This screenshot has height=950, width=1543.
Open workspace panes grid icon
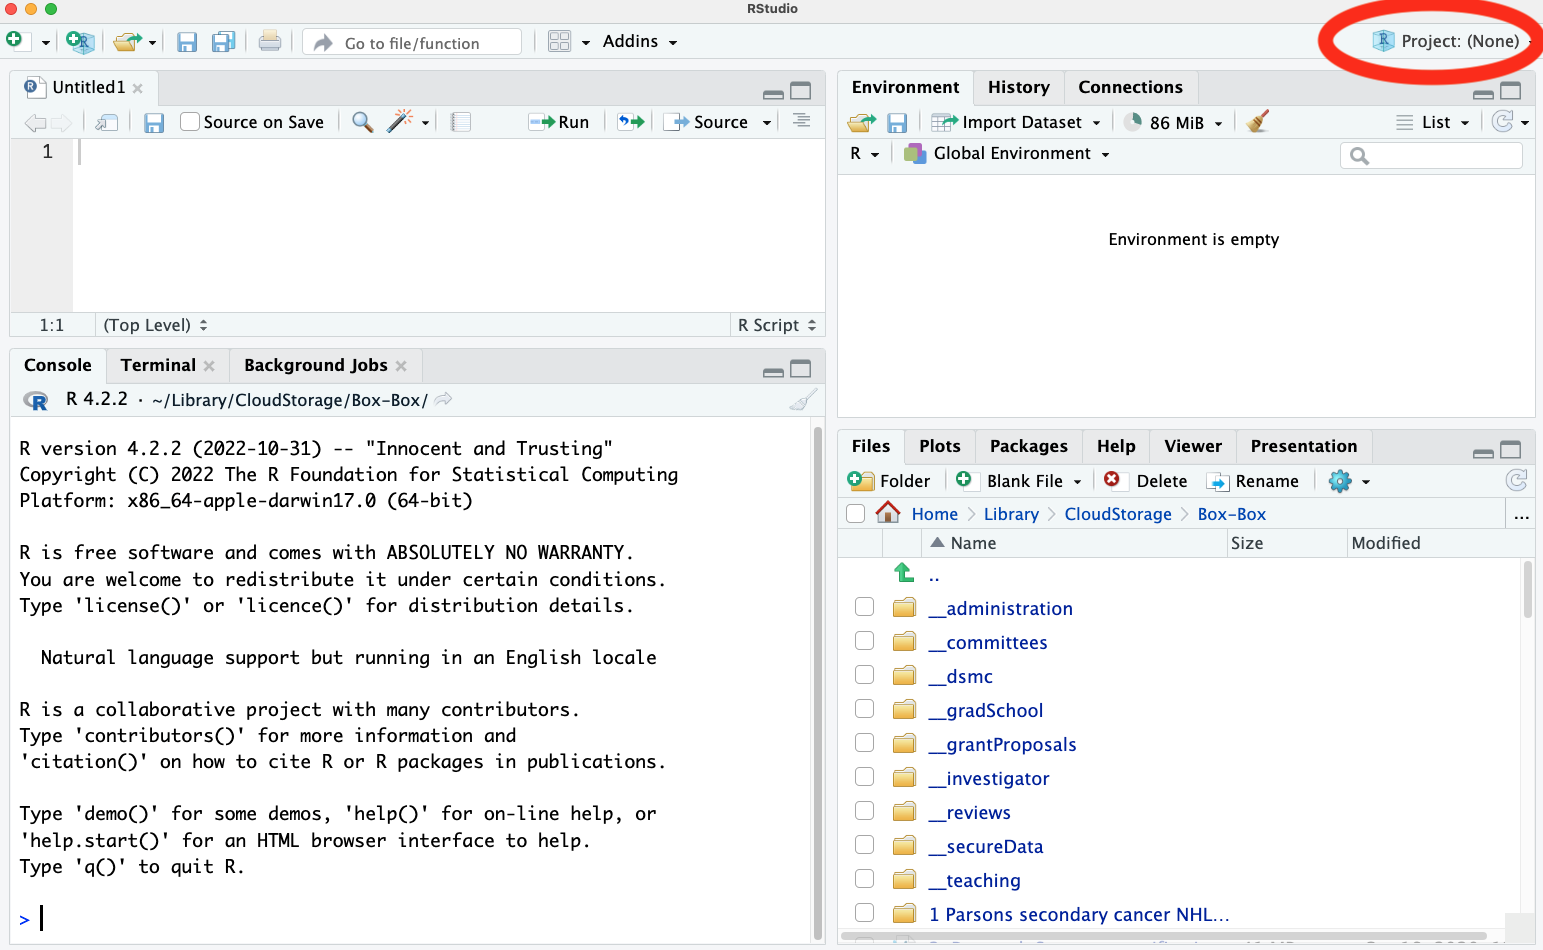click(x=559, y=42)
